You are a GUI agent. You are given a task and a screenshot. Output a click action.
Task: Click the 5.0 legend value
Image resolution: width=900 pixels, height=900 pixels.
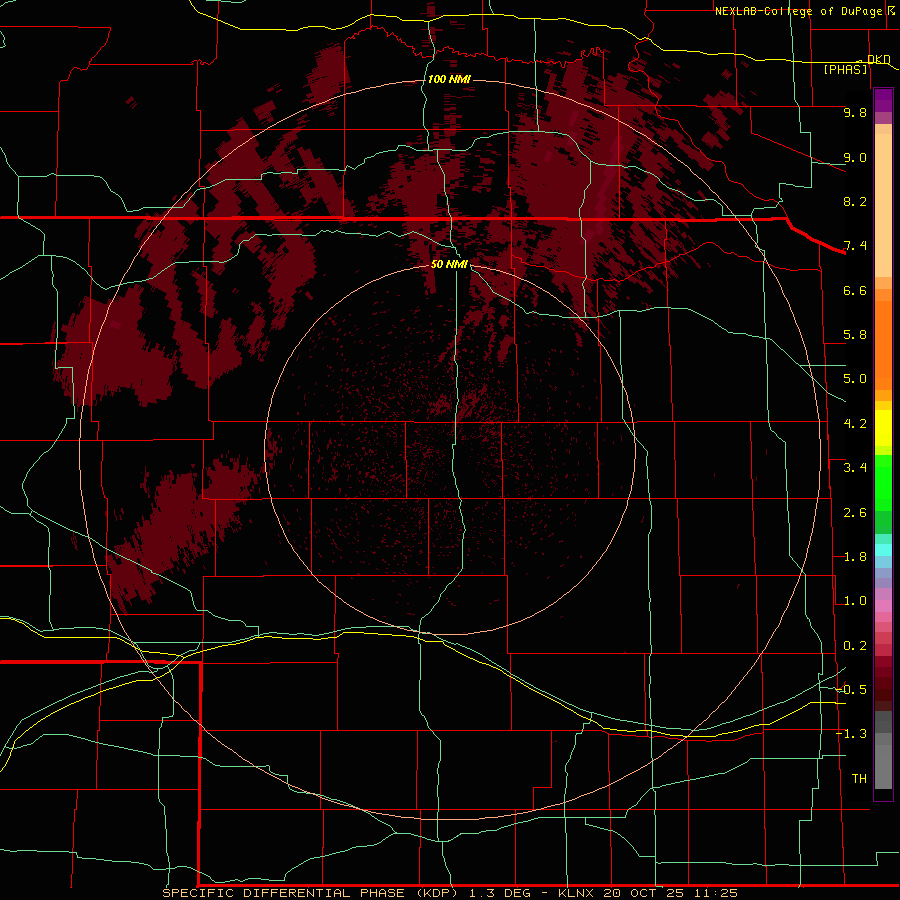tap(855, 379)
